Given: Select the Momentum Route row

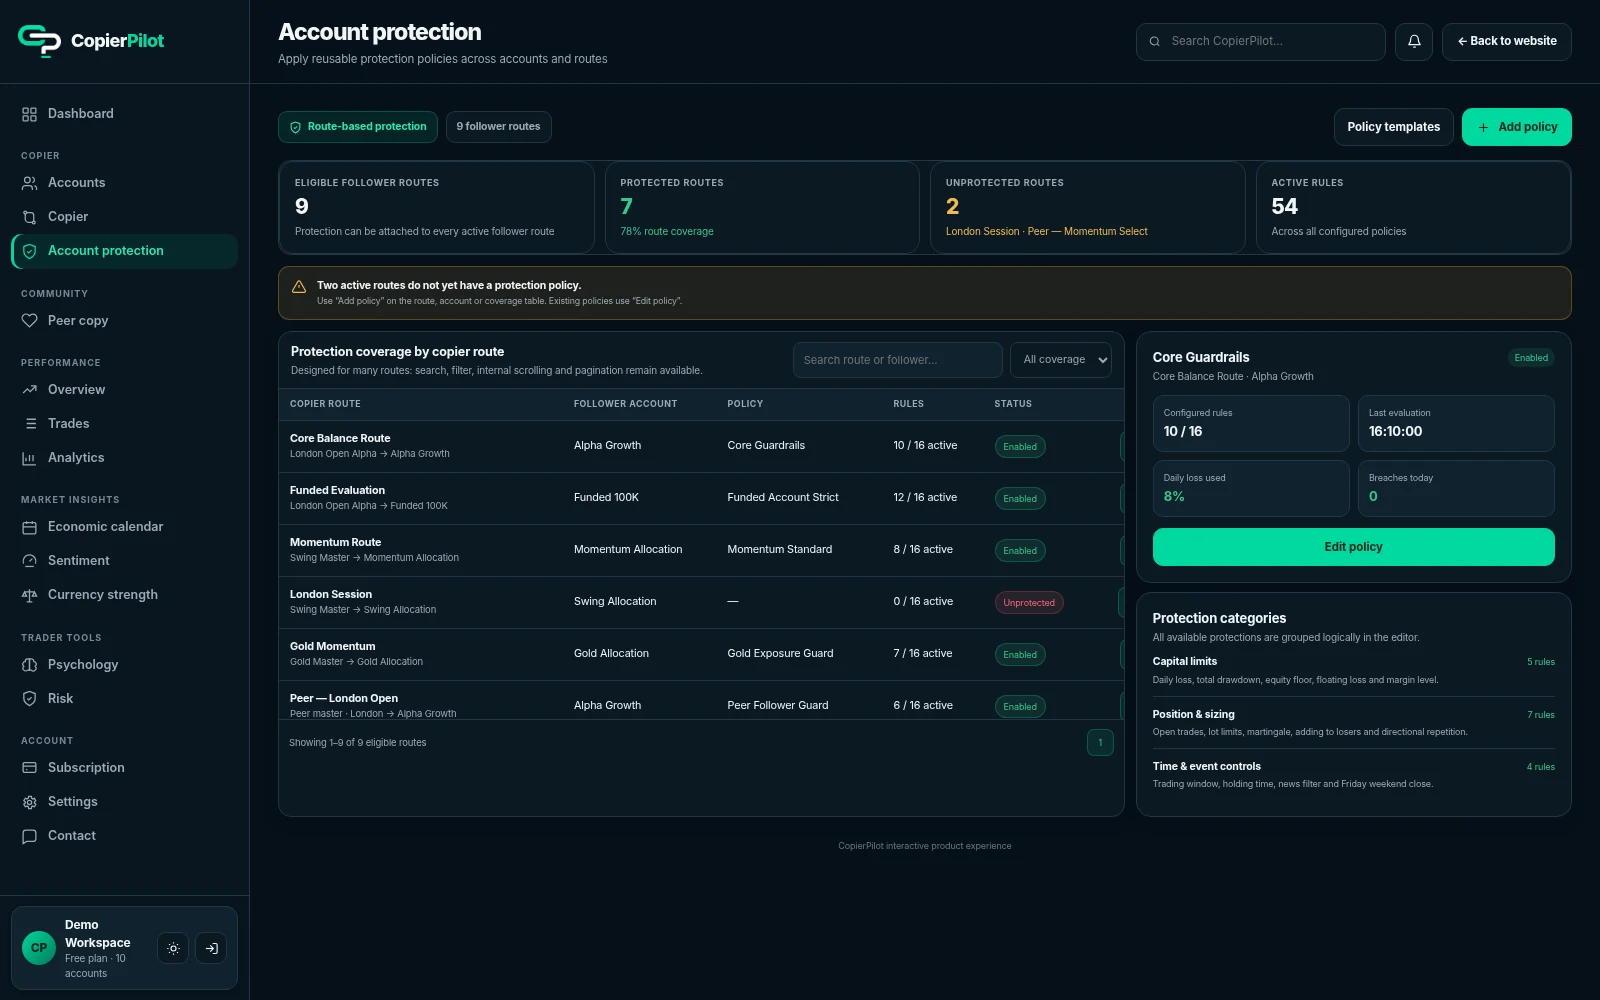Looking at the screenshot, I should pos(701,550).
